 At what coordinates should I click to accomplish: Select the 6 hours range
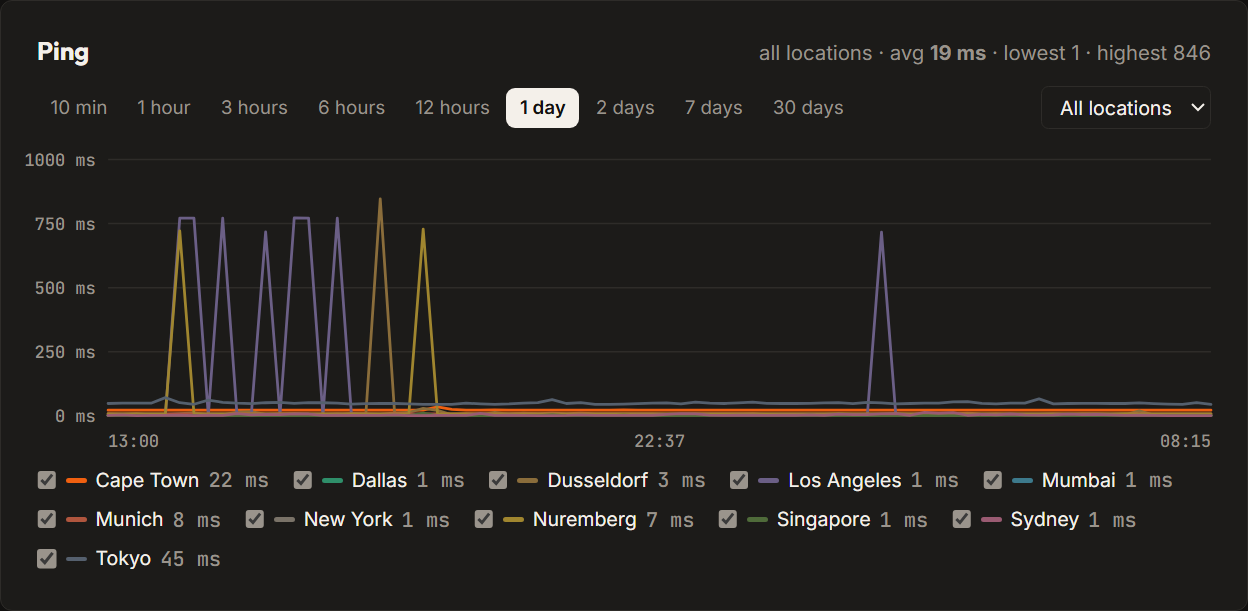tap(351, 108)
